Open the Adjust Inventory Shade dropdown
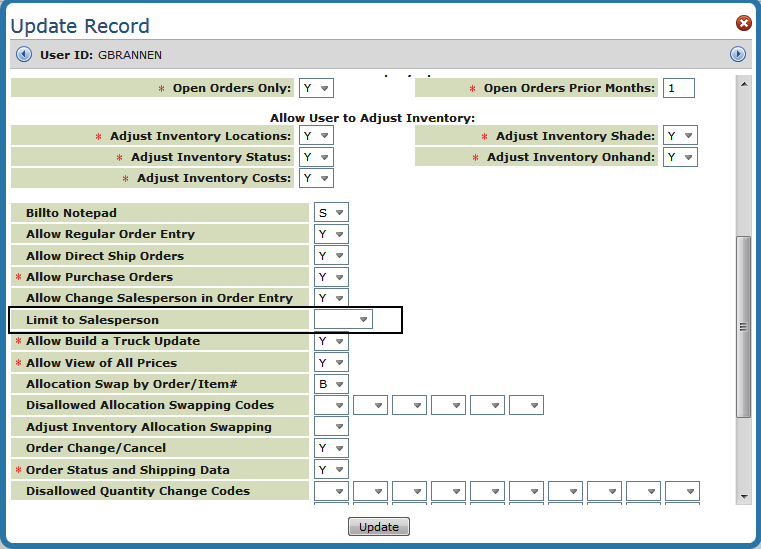Image resolution: width=761 pixels, height=549 pixels. (680, 136)
